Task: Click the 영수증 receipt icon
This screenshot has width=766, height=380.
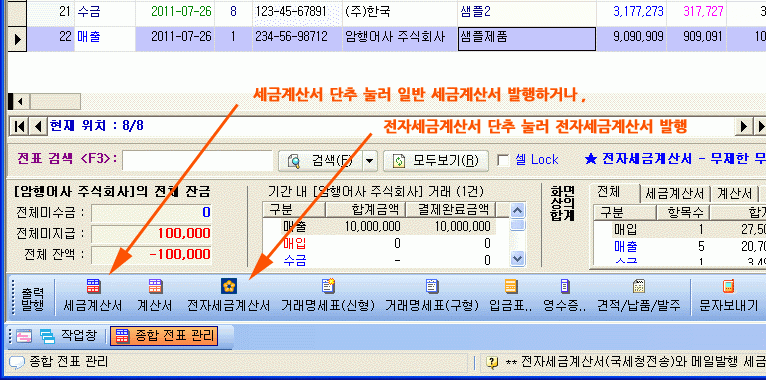Action: (565, 296)
